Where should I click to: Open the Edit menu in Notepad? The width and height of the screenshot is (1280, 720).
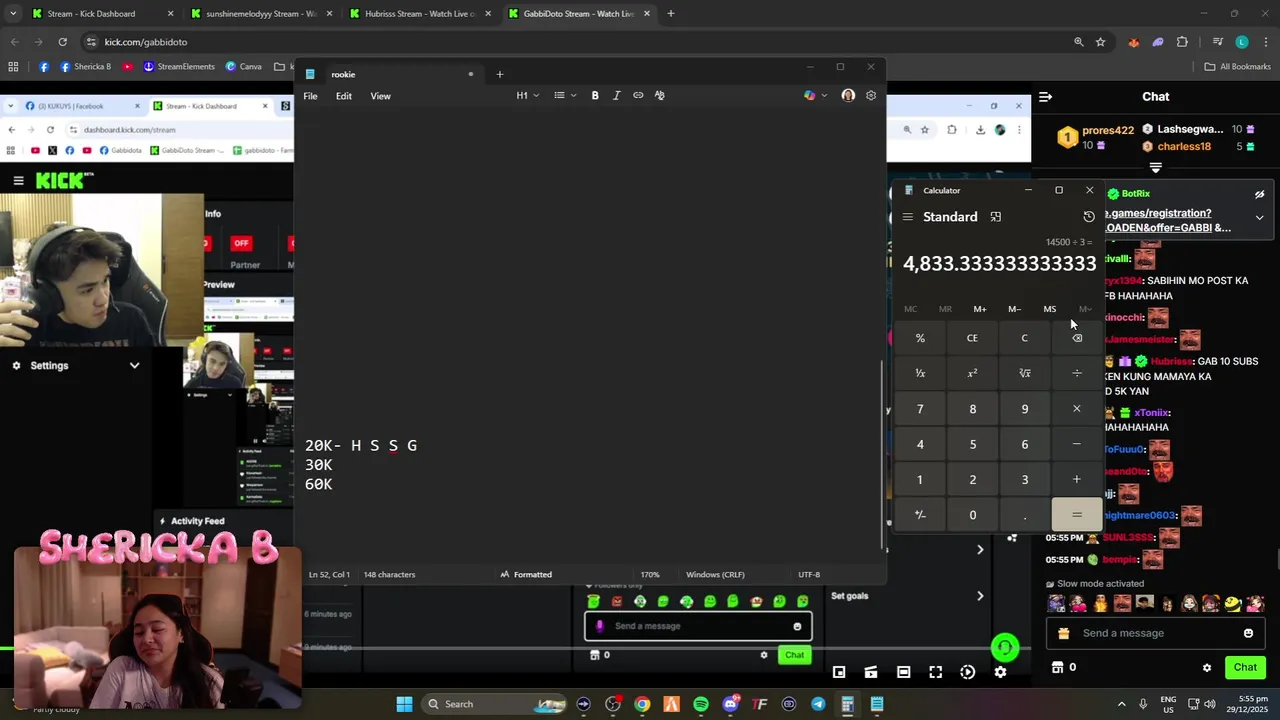tap(344, 96)
